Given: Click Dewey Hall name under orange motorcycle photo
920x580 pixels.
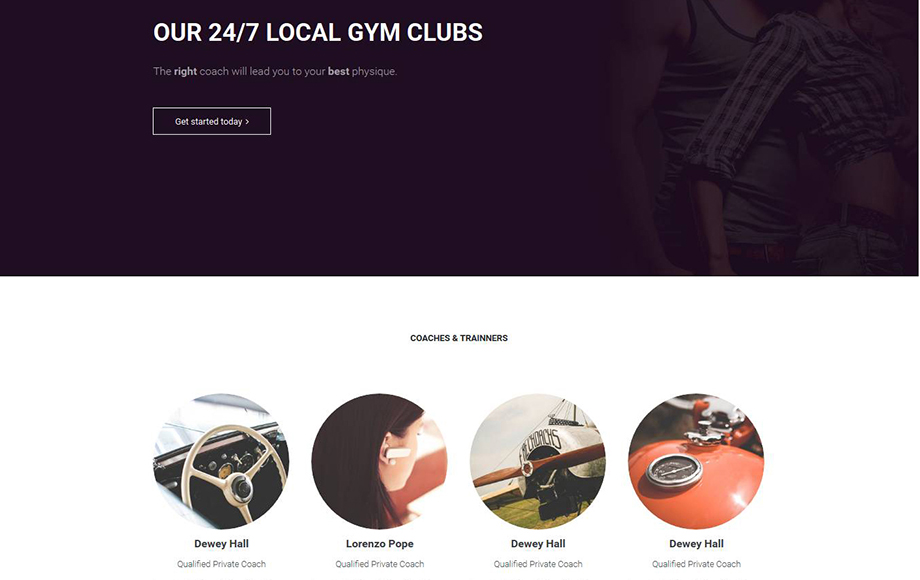Looking at the screenshot, I should click(x=696, y=544).
